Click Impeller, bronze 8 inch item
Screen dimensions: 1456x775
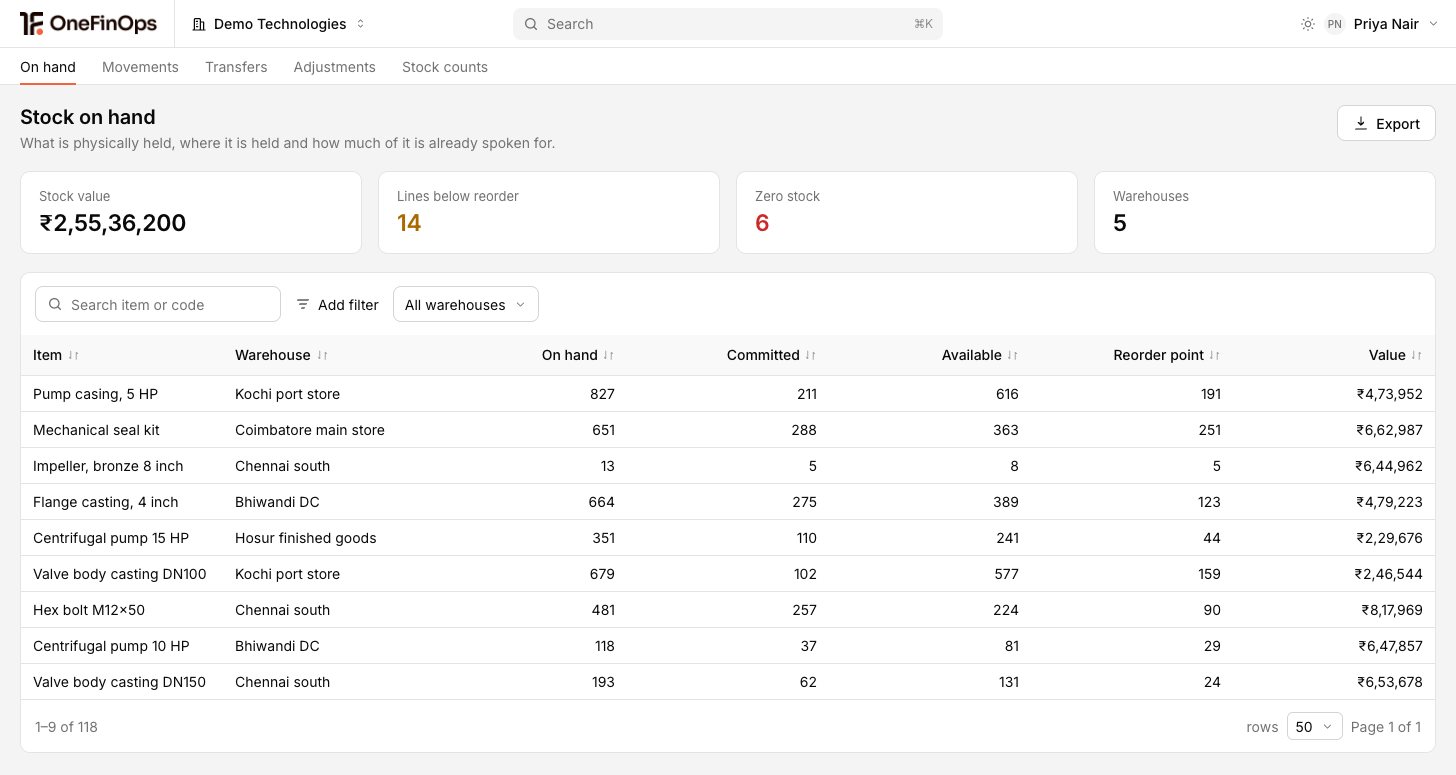[108, 466]
